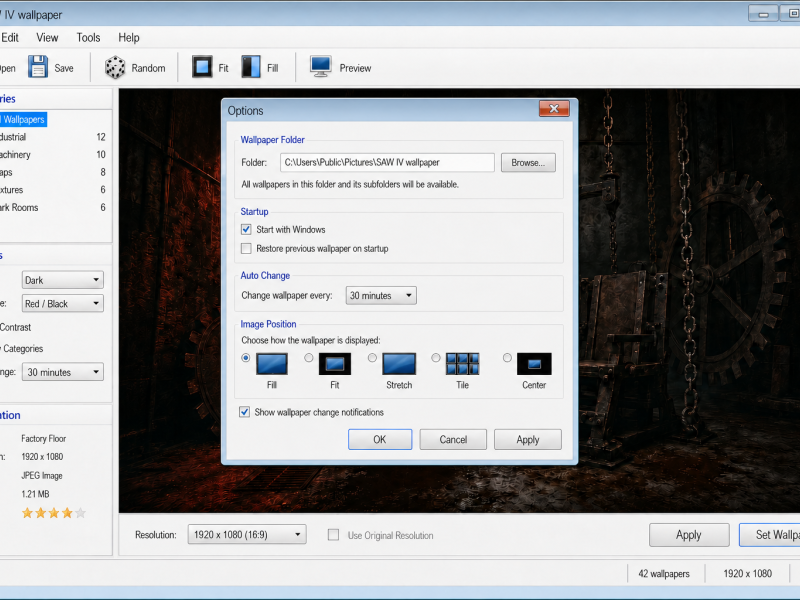The height and width of the screenshot is (600, 800).
Task: Set rating to the first star
Action: click(27, 513)
